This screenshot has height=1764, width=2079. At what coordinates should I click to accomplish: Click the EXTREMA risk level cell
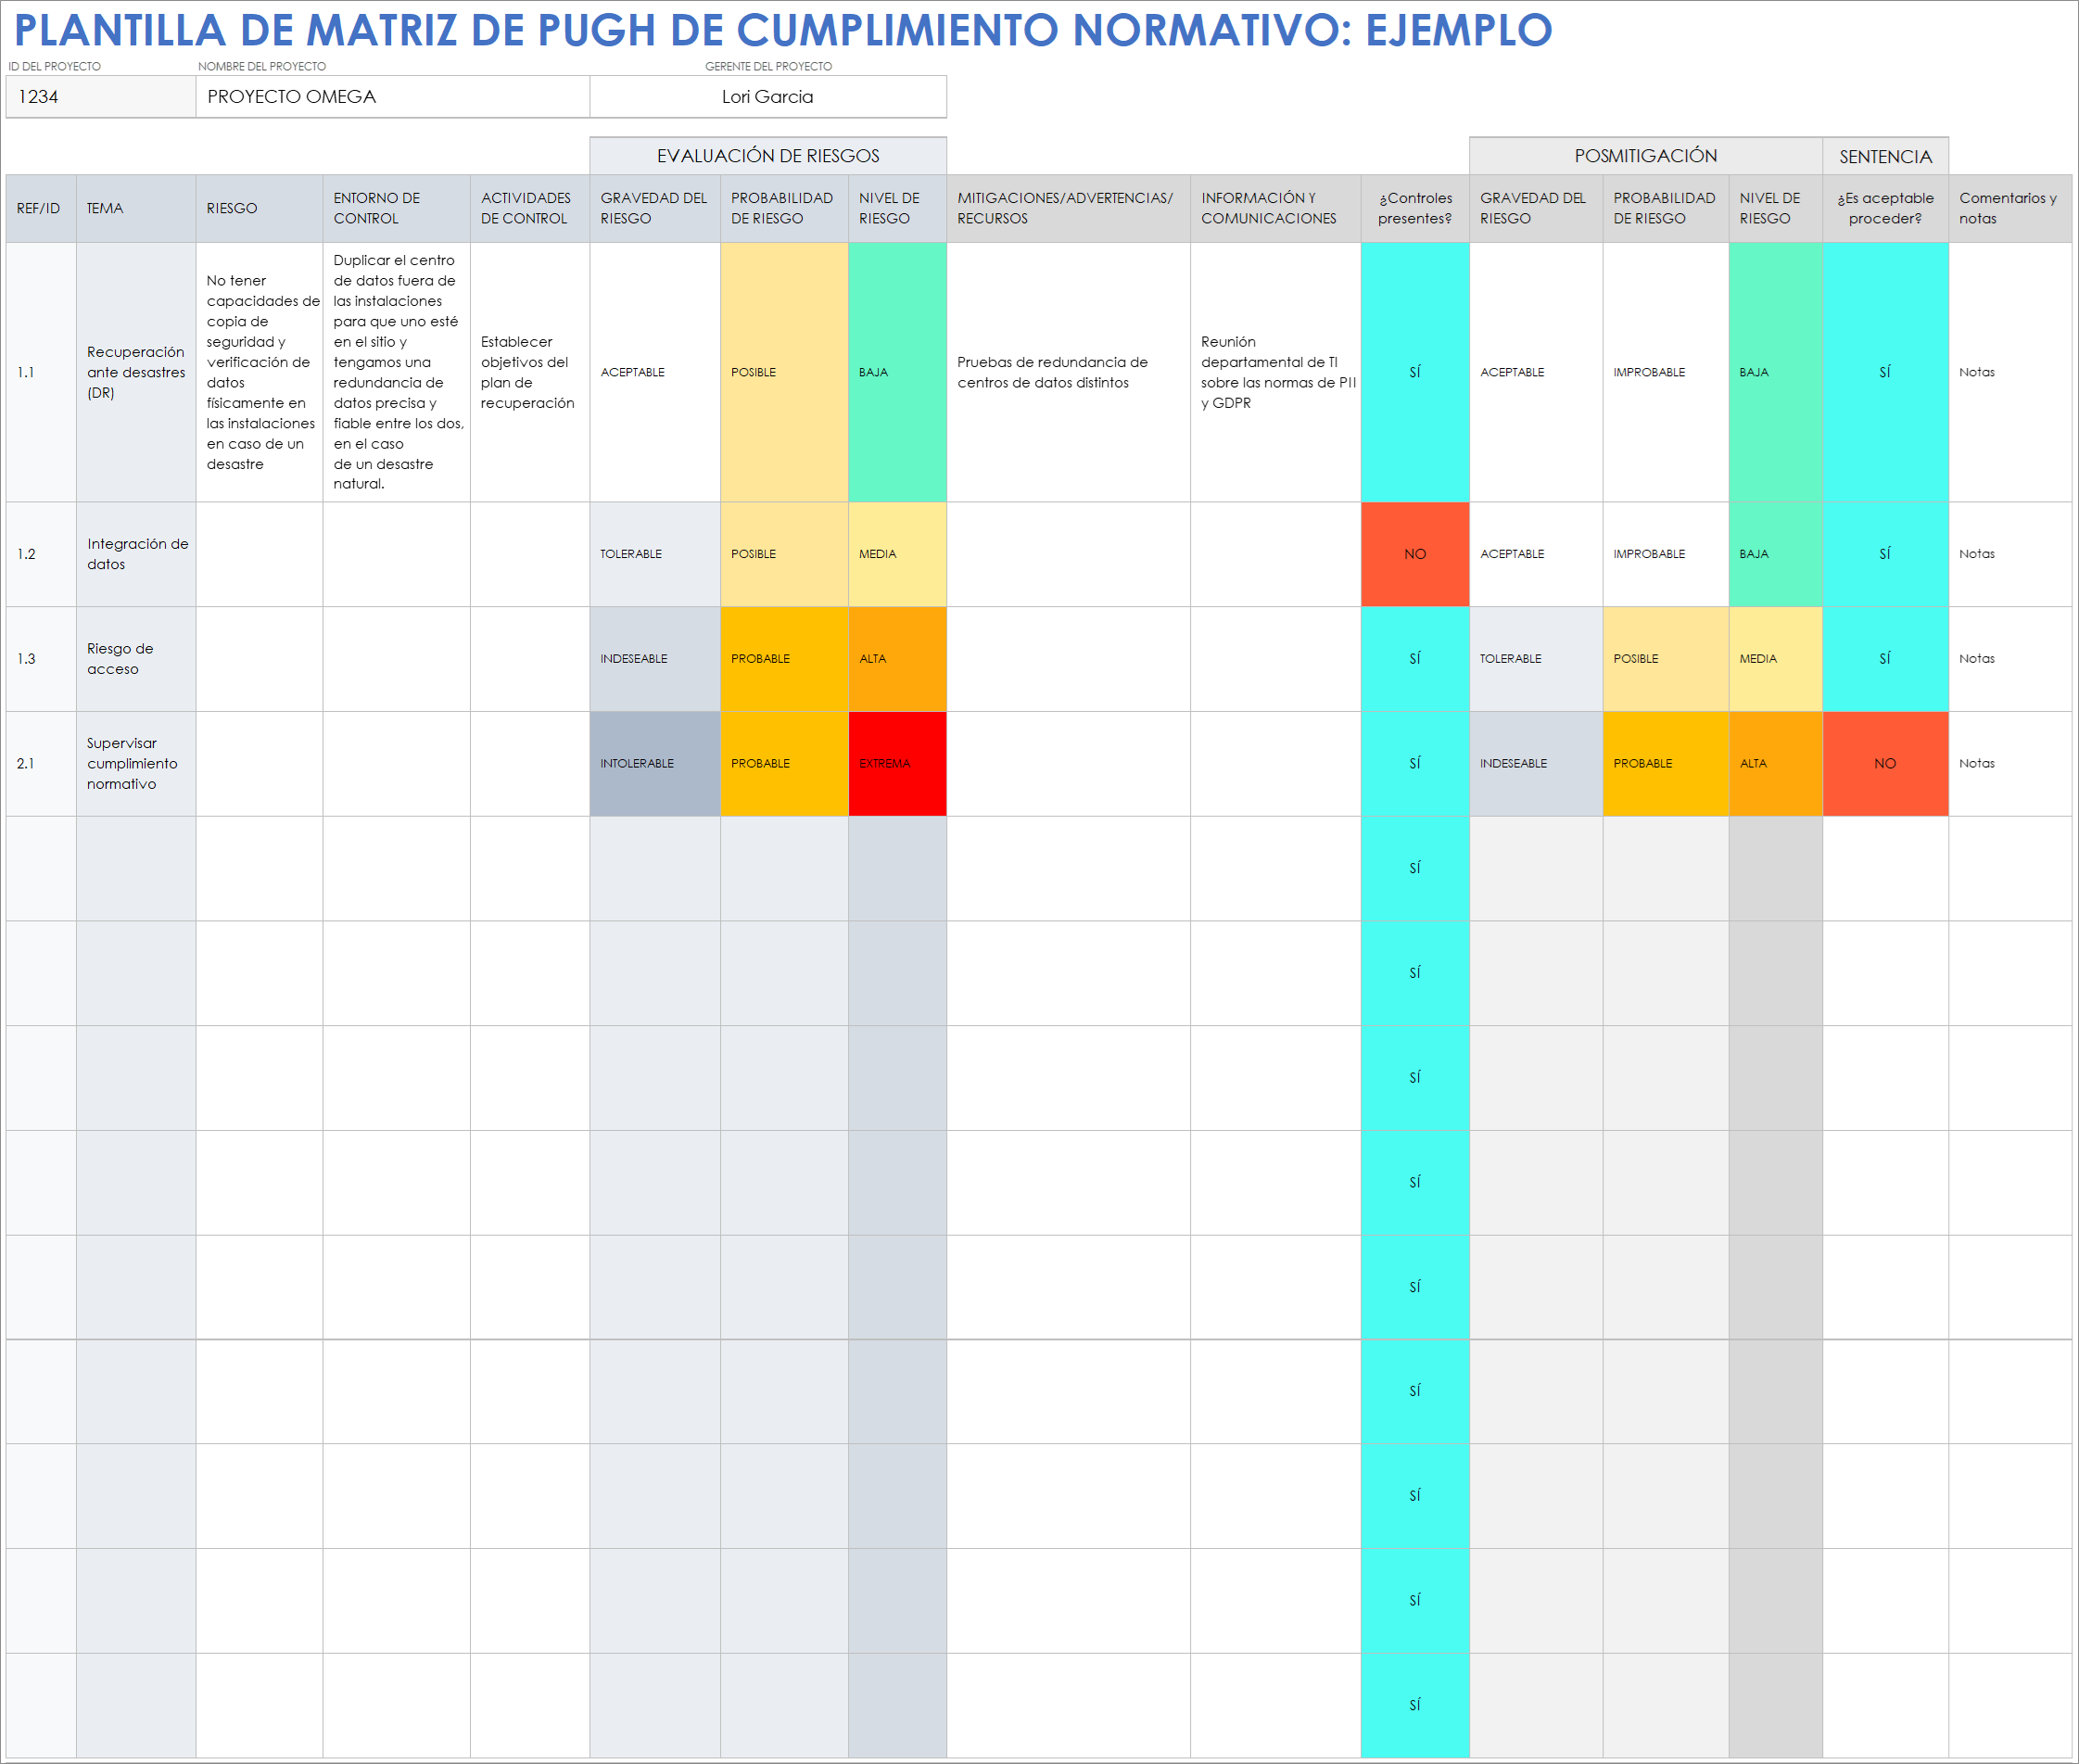[897, 763]
